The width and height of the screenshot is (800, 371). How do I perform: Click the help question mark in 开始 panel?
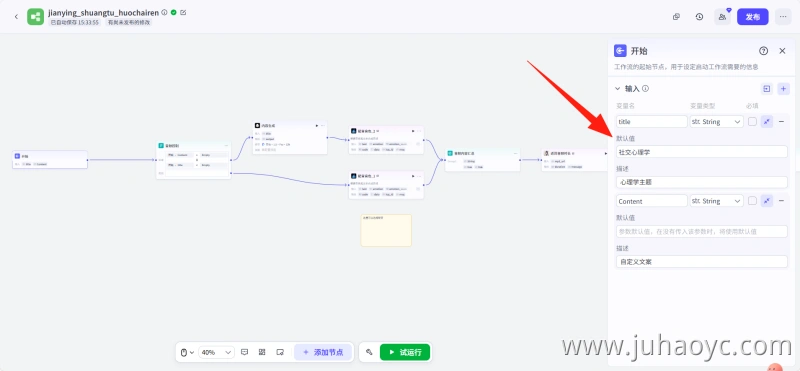click(x=763, y=51)
